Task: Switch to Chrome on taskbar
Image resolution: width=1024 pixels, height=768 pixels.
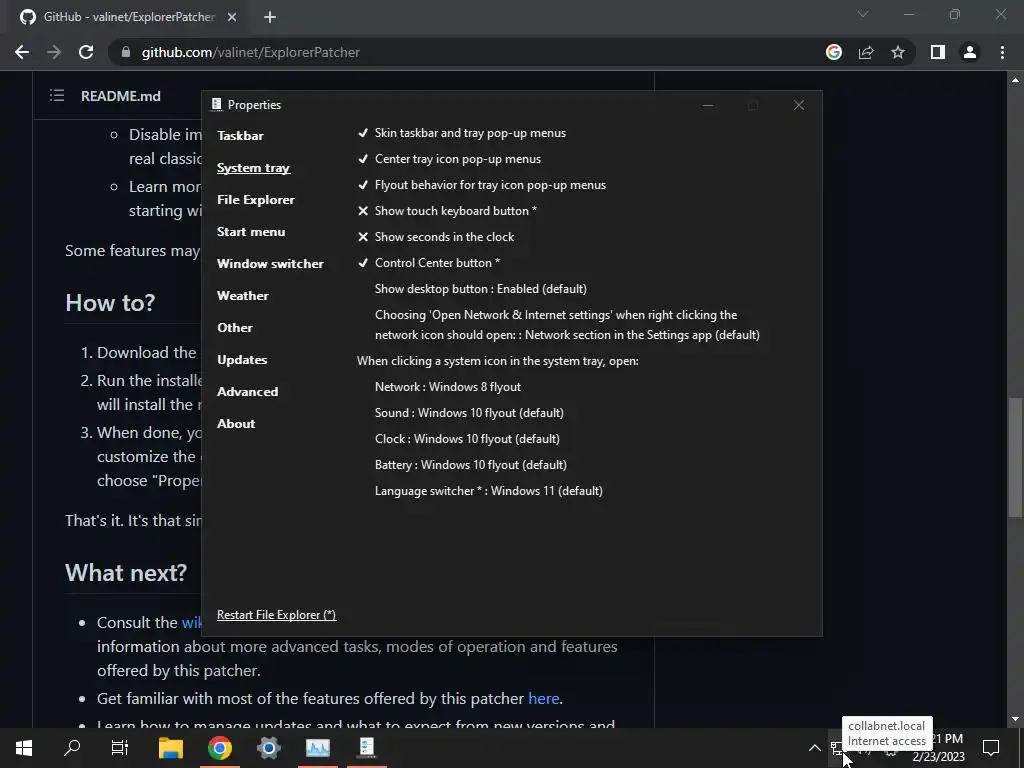Action: pos(220,747)
